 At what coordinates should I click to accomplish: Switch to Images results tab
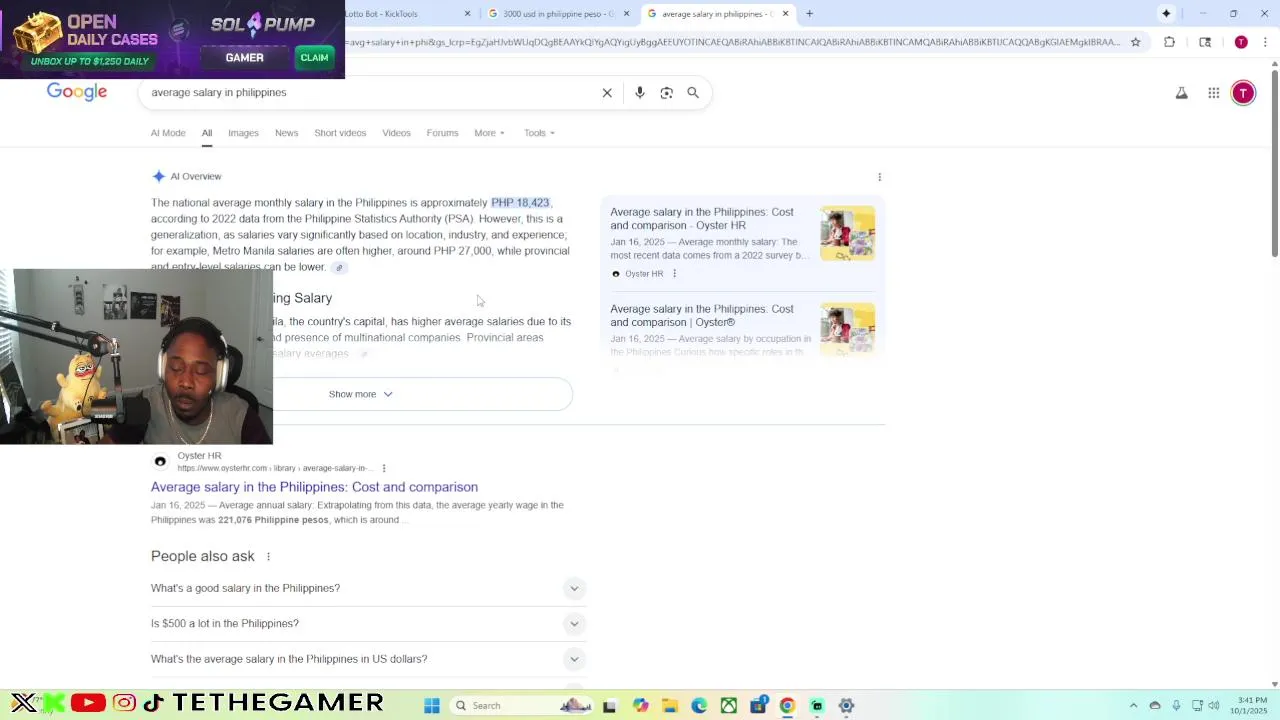[x=243, y=133]
